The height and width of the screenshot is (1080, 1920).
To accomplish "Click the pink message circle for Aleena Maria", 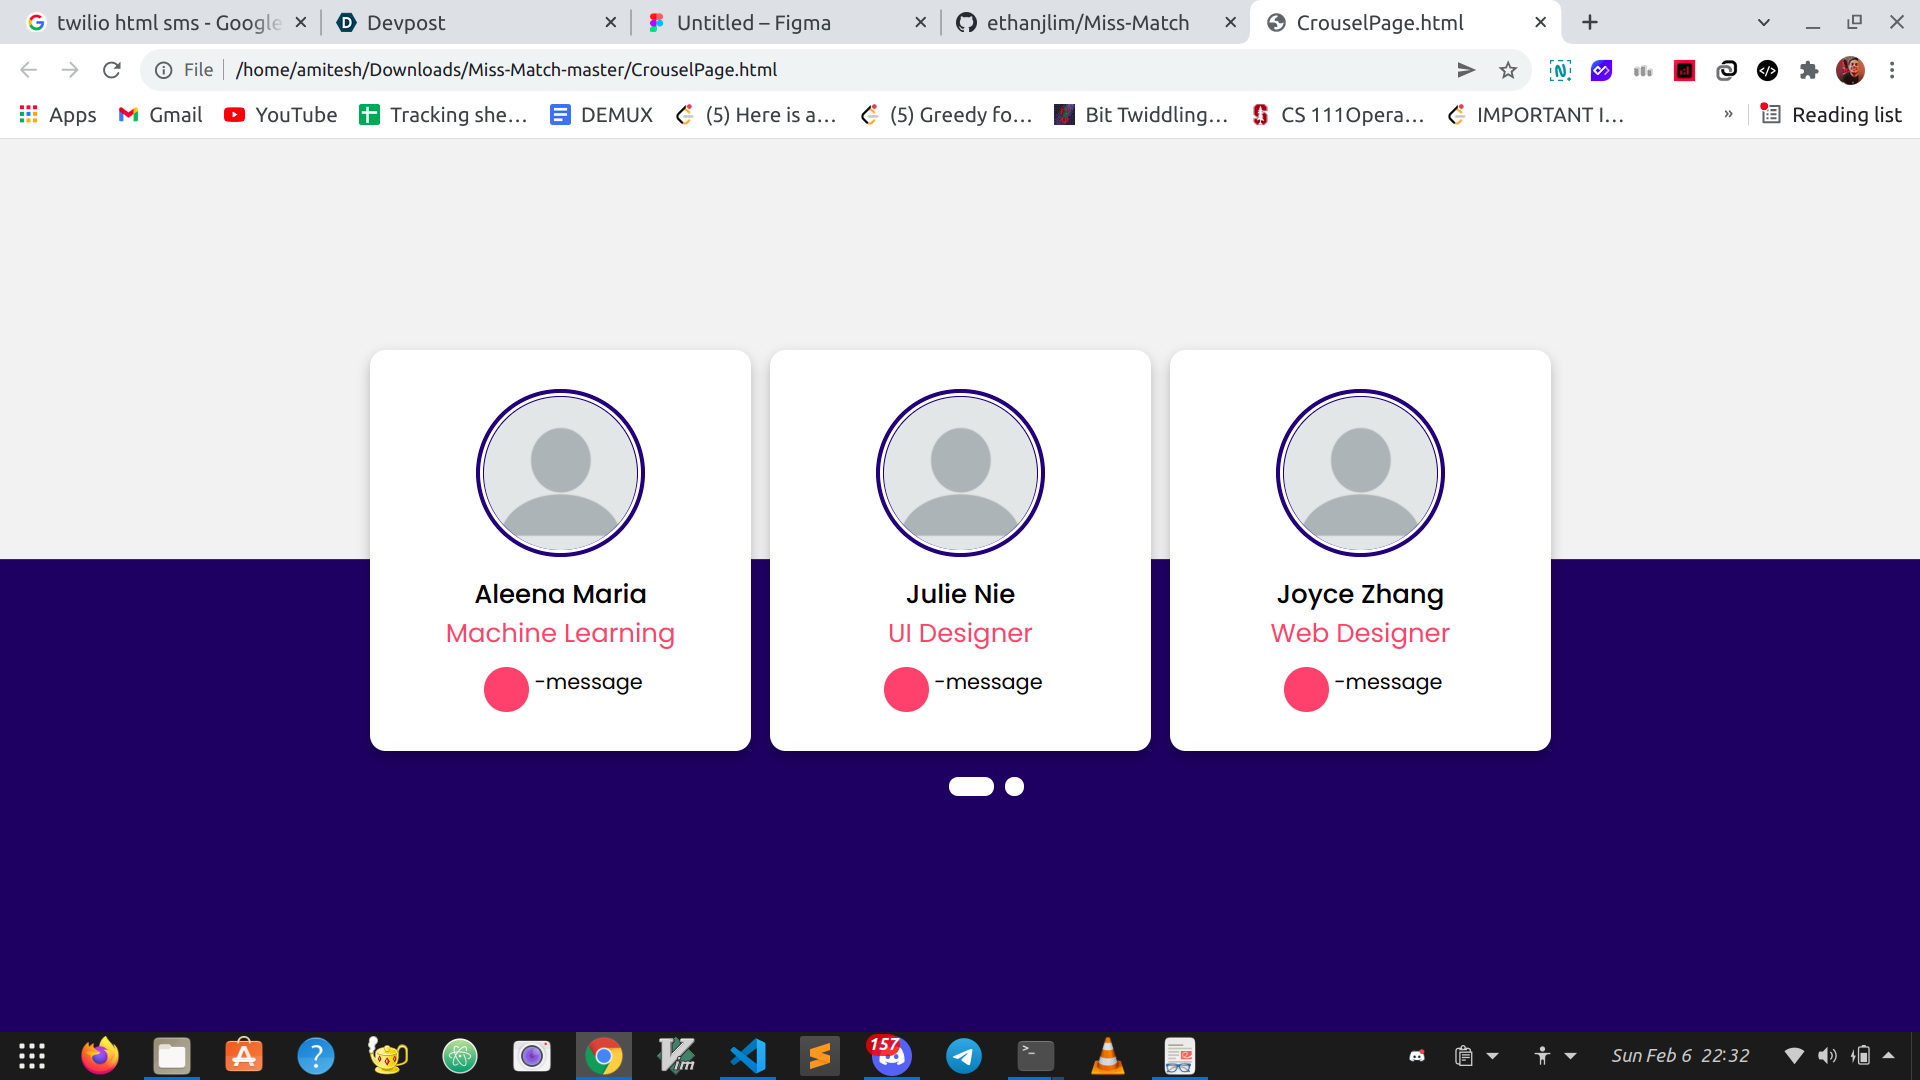I will [x=506, y=690].
